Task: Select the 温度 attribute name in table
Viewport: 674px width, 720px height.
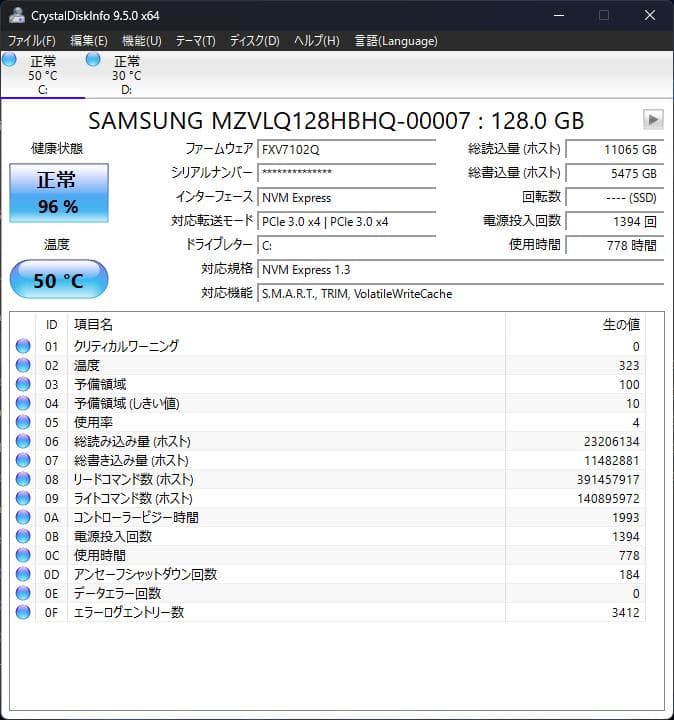Action: 87,366
